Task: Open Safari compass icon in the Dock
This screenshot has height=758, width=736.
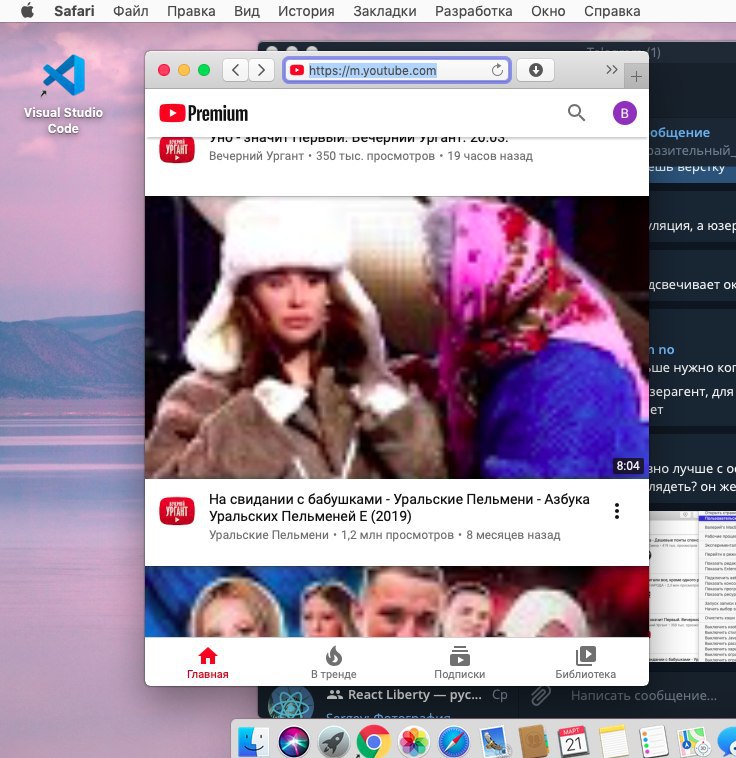Action: (x=454, y=741)
